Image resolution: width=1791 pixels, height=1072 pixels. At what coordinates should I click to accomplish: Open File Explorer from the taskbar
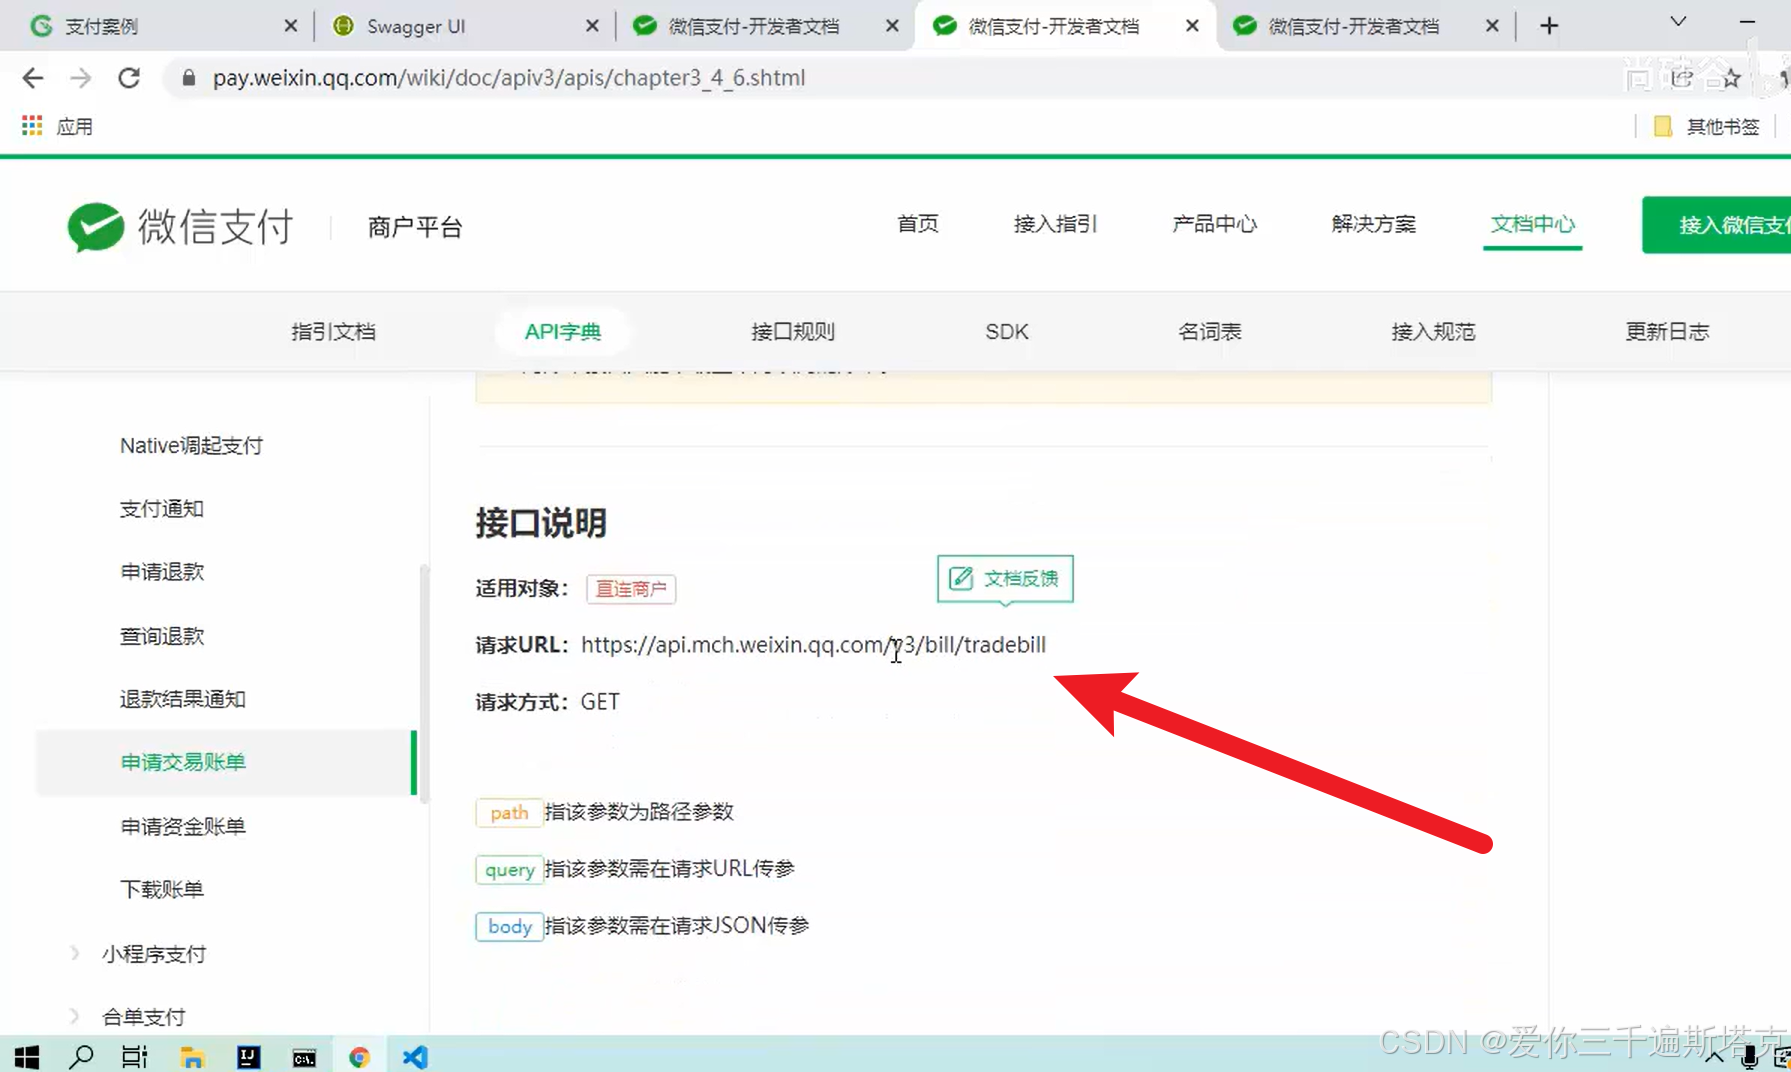tap(192, 1056)
